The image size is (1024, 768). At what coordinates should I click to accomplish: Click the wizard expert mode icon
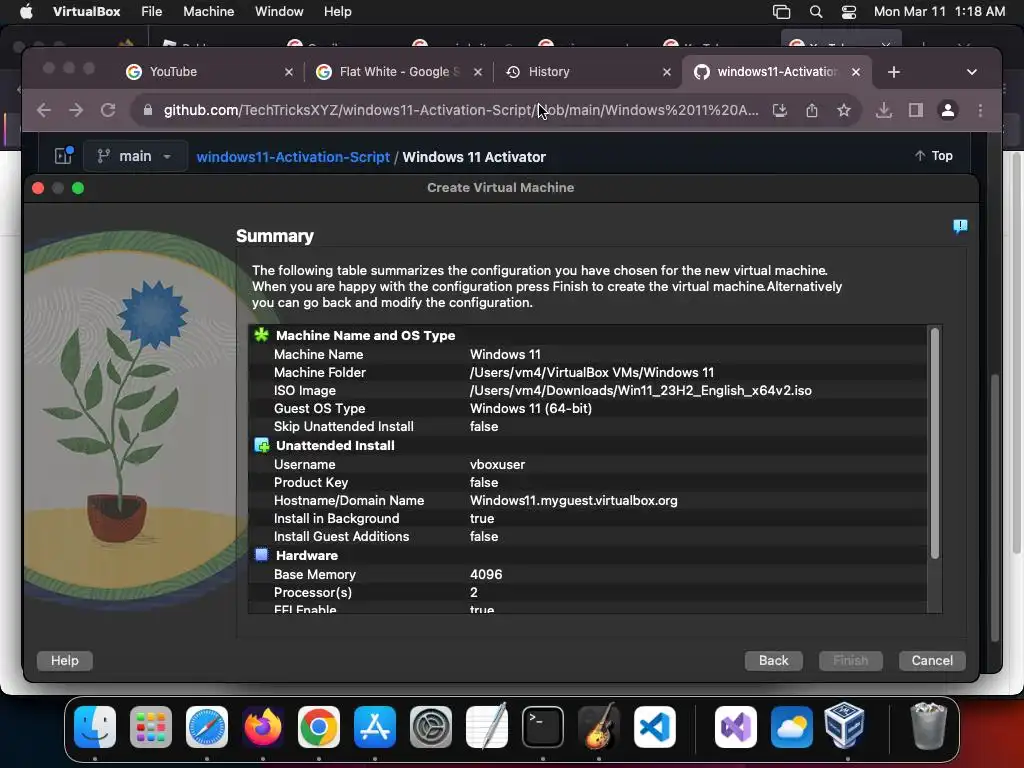[x=960, y=226]
